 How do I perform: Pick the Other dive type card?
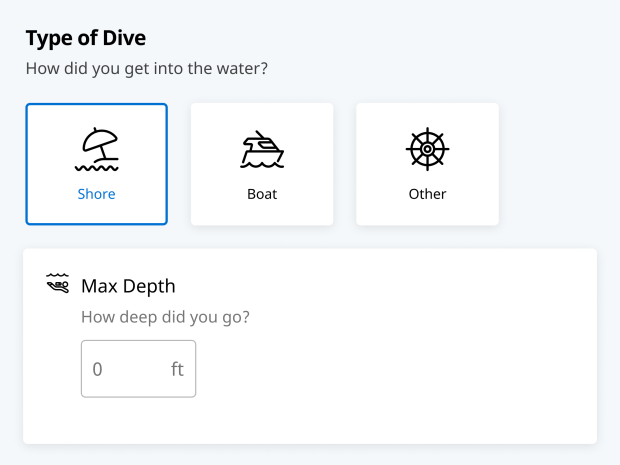(427, 164)
